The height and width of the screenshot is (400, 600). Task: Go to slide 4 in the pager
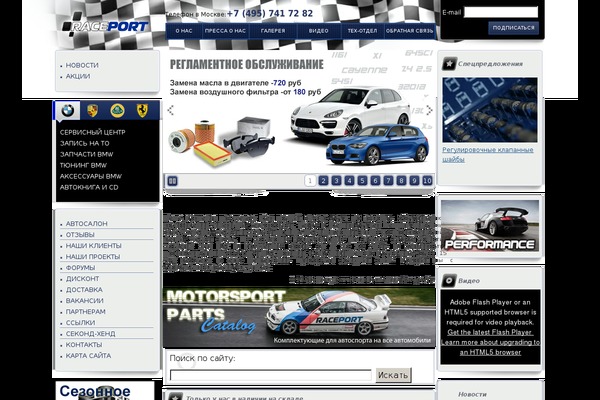click(x=349, y=180)
